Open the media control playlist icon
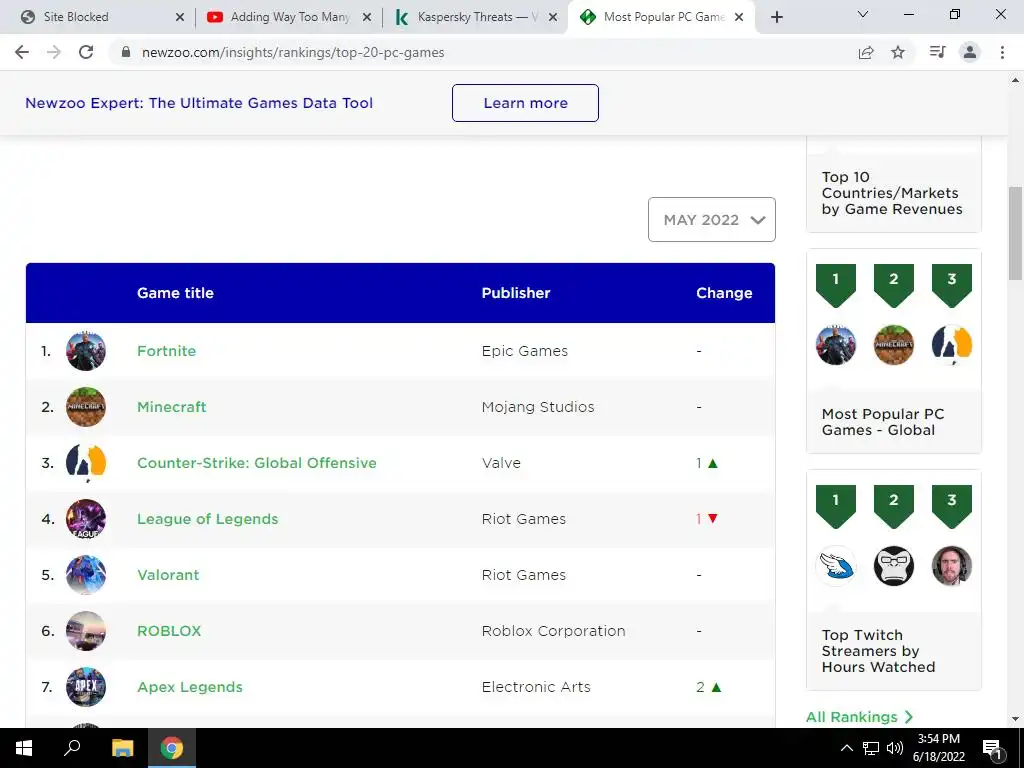 pos(937,52)
